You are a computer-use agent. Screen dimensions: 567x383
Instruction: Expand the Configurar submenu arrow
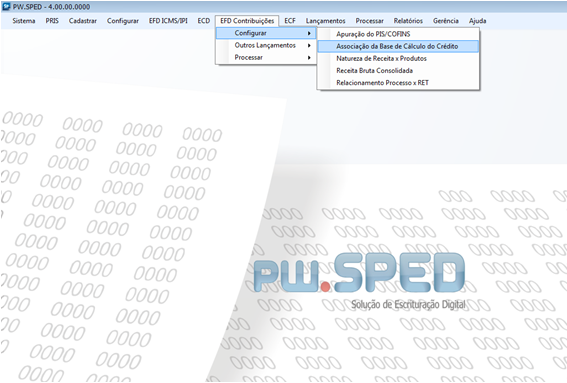point(309,33)
